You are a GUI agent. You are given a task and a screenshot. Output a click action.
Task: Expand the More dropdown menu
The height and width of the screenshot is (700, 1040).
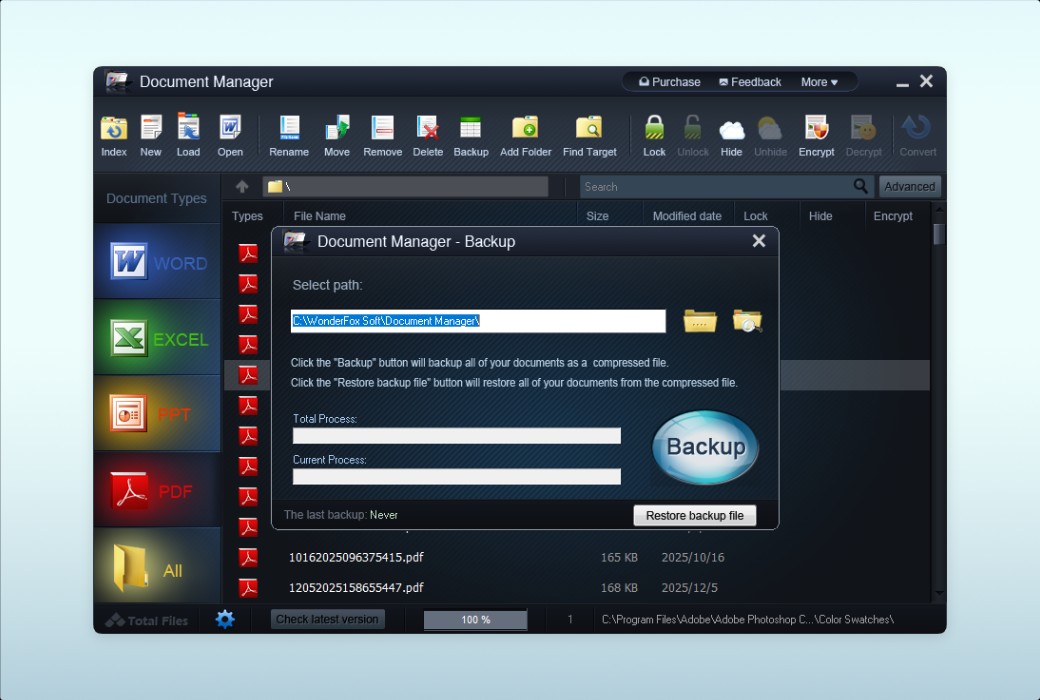click(x=819, y=82)
